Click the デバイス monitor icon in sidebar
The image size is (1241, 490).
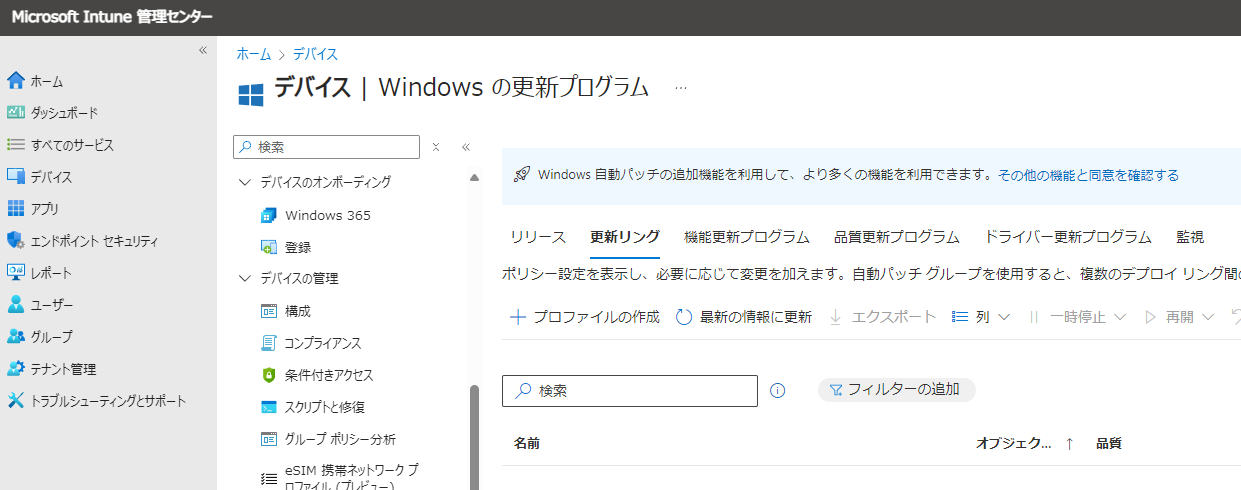pyautogui.click(x=15, y=177)
